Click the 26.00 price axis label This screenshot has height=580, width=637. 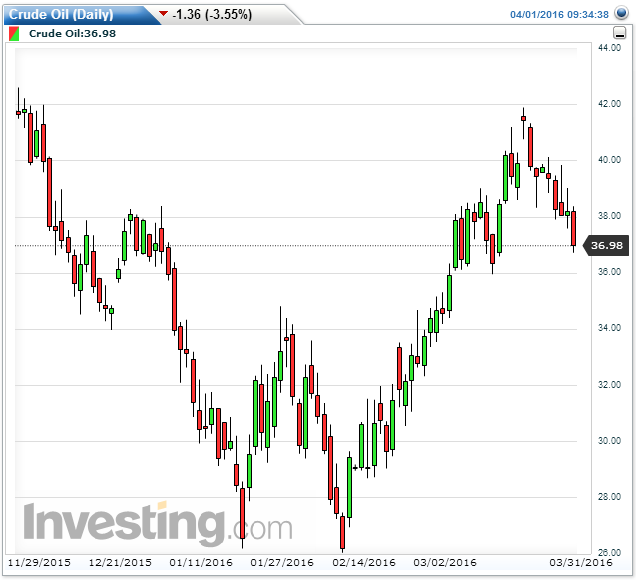(609, 552)
